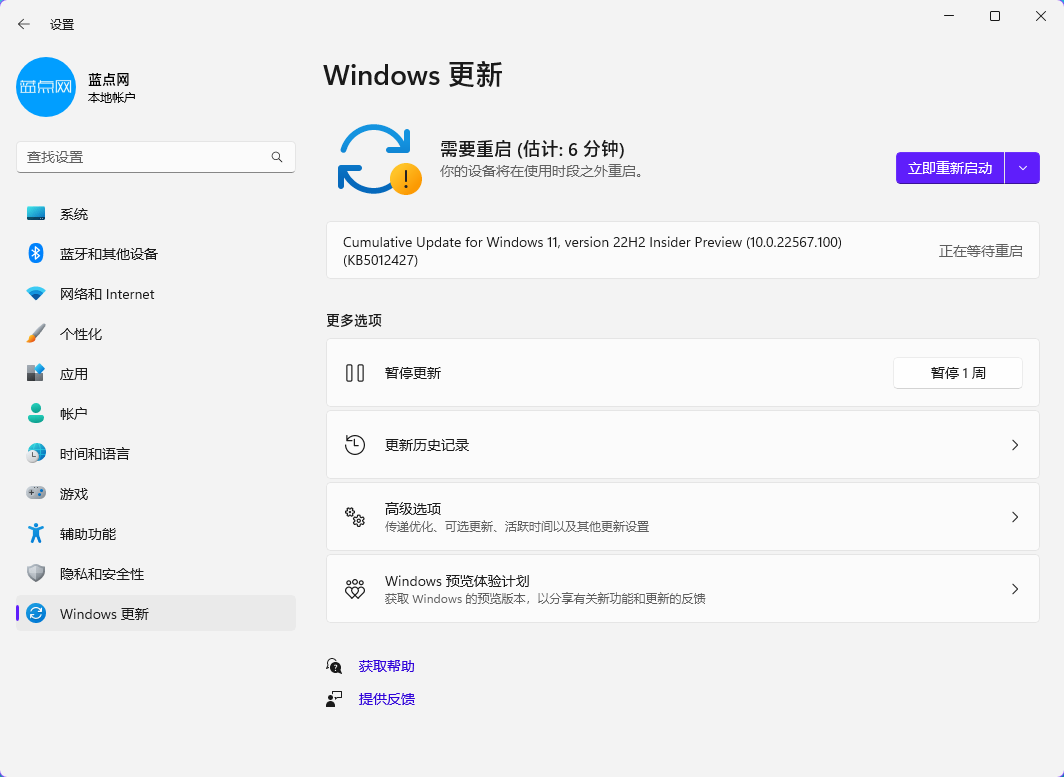Select the 应用 apps icon

coord(34,373)
